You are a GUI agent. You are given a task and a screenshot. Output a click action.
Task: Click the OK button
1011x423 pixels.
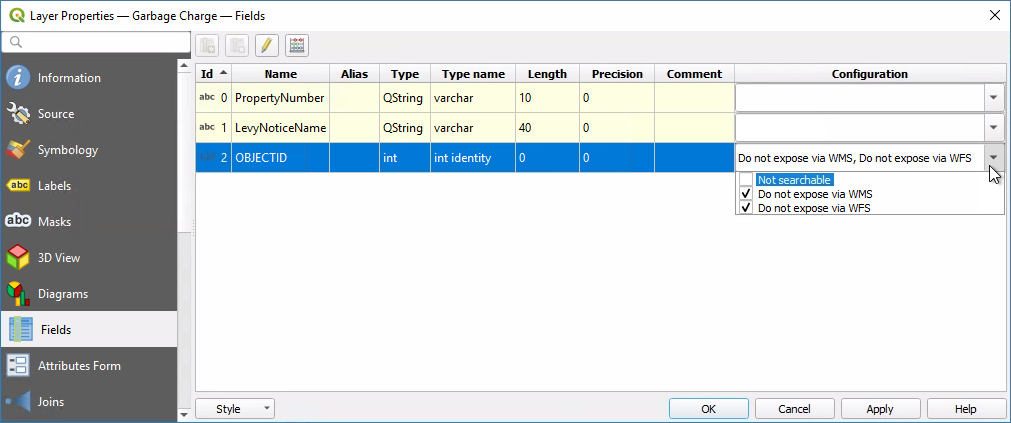708,409
